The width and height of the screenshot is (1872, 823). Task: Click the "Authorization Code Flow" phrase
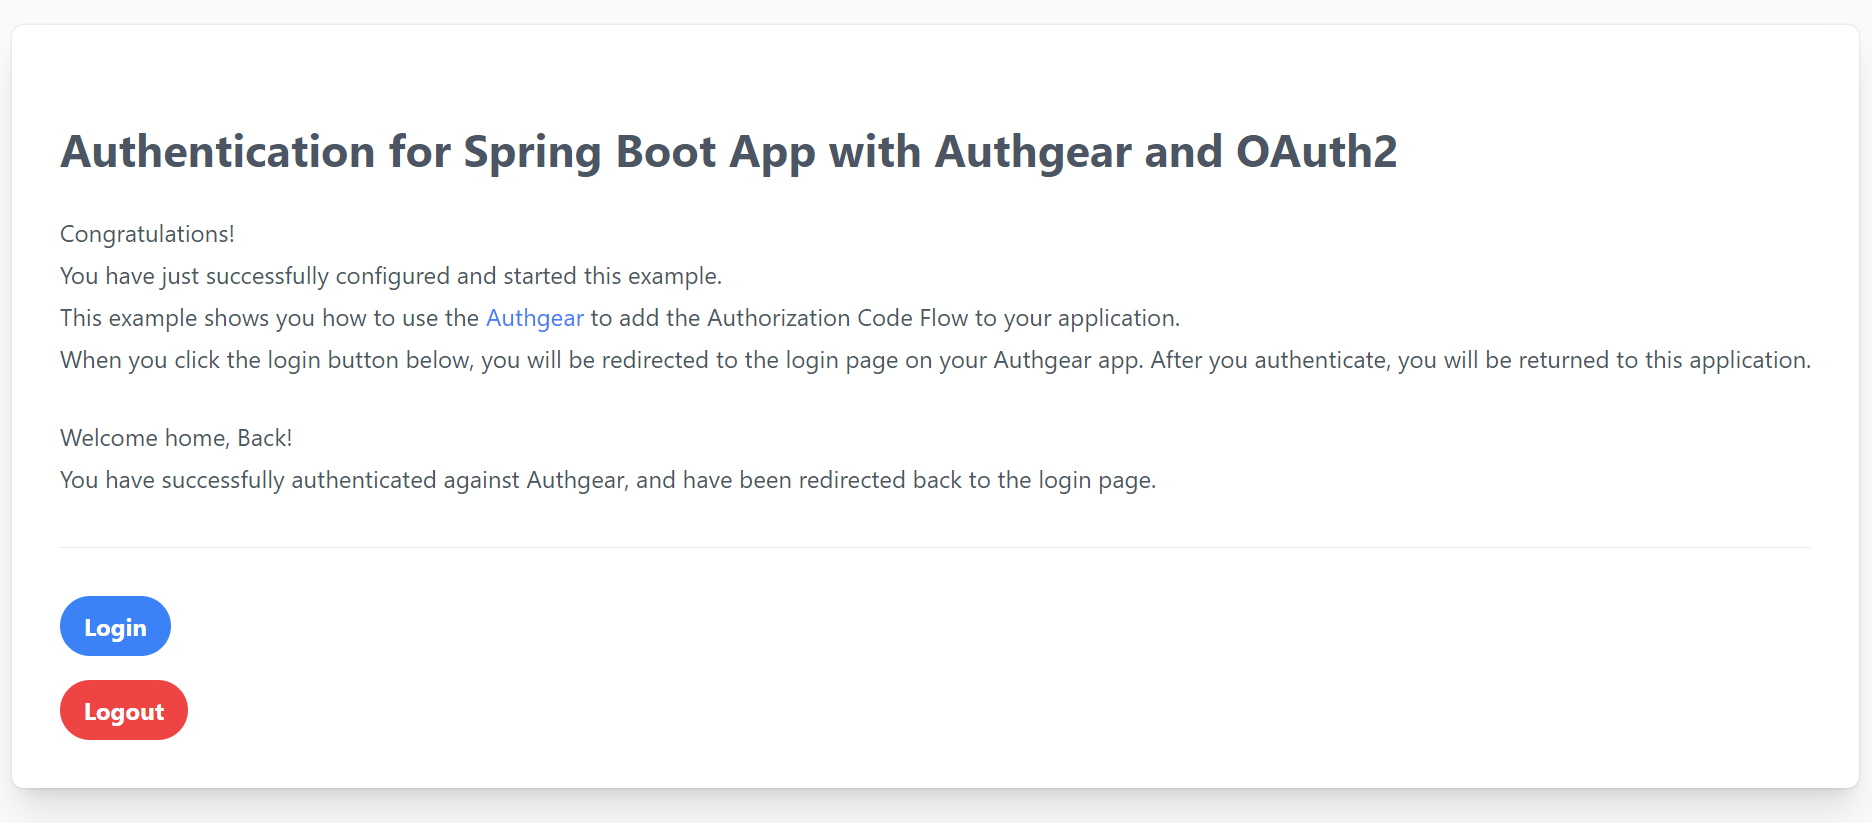(837, 318)
